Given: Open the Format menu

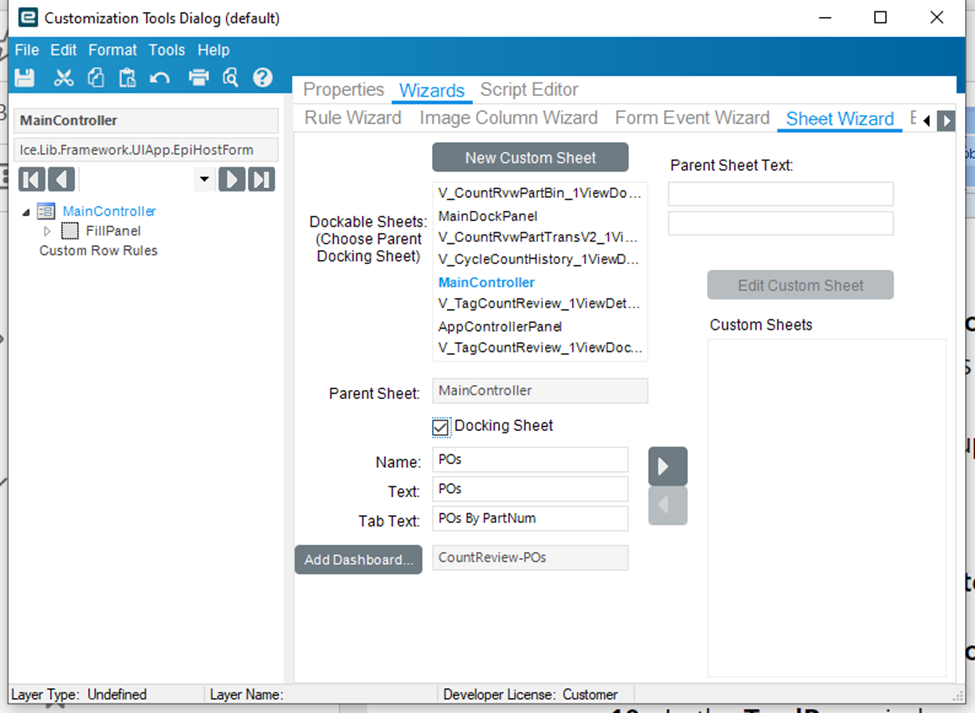Looking at the screenshot, I should [112, 50].
